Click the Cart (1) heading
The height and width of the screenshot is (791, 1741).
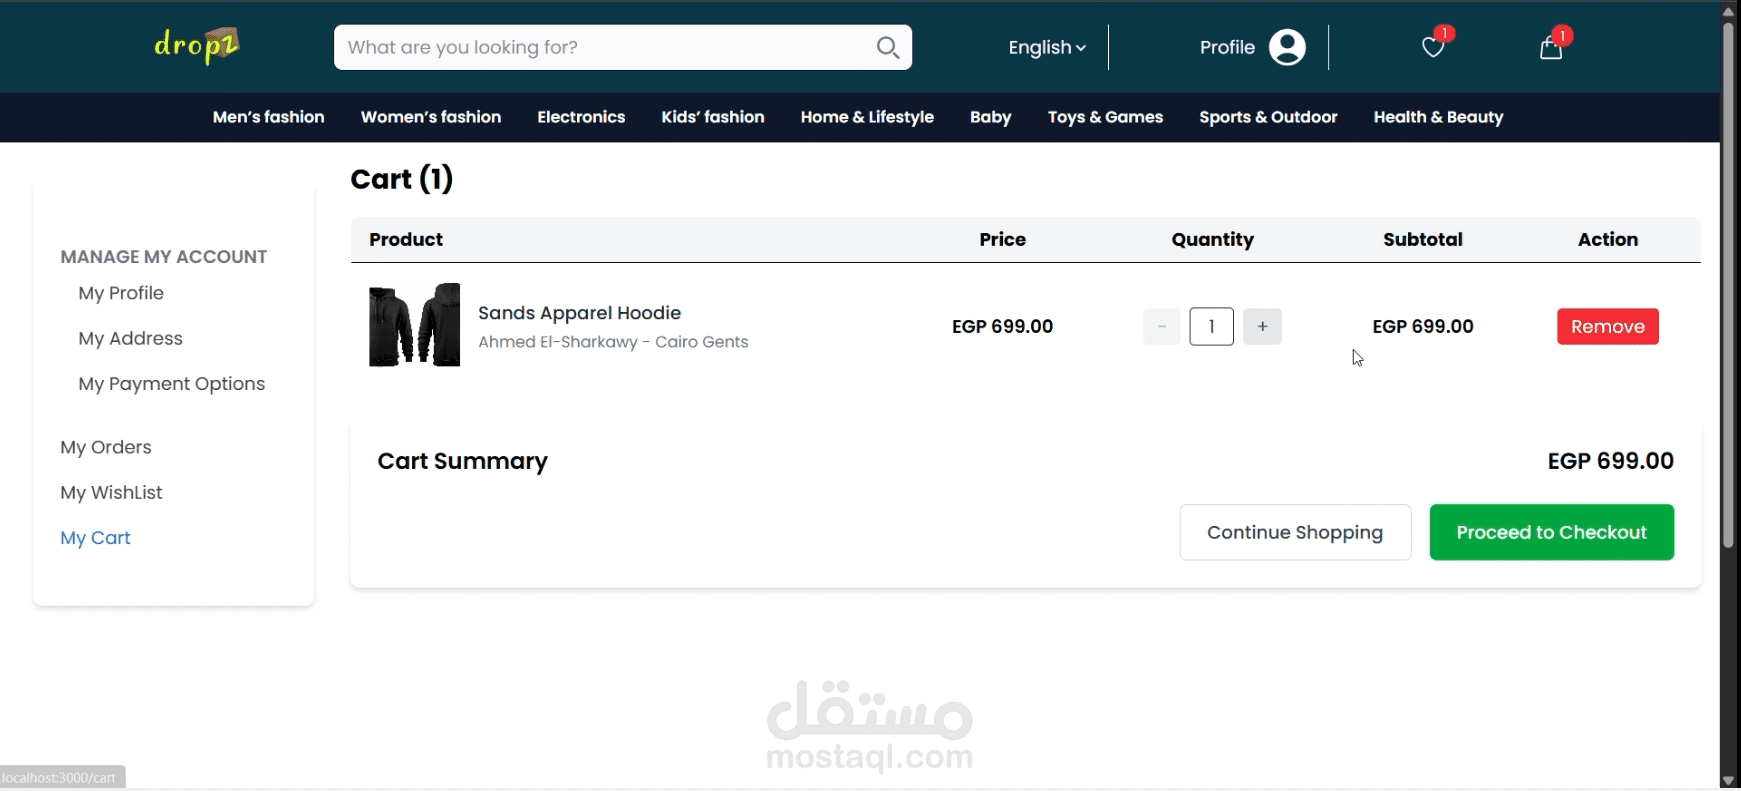pos(401,179)
